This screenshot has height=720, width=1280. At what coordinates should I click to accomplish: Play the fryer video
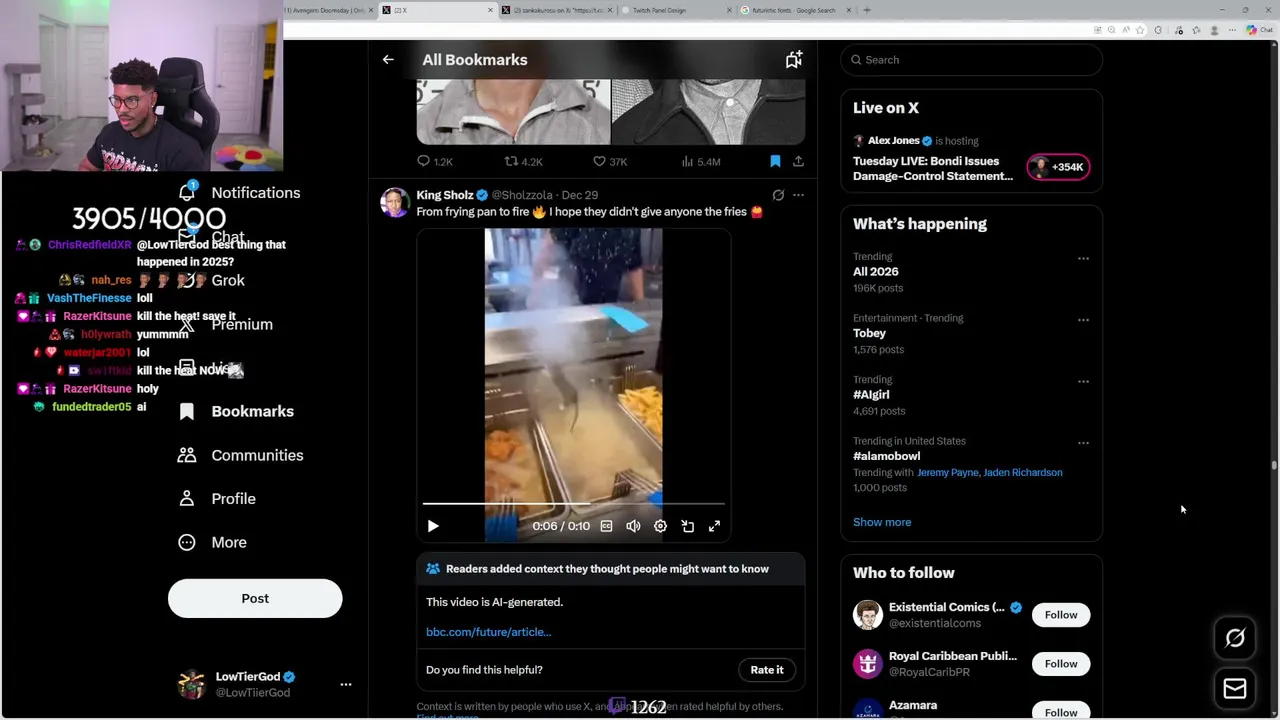pos(433,526)
